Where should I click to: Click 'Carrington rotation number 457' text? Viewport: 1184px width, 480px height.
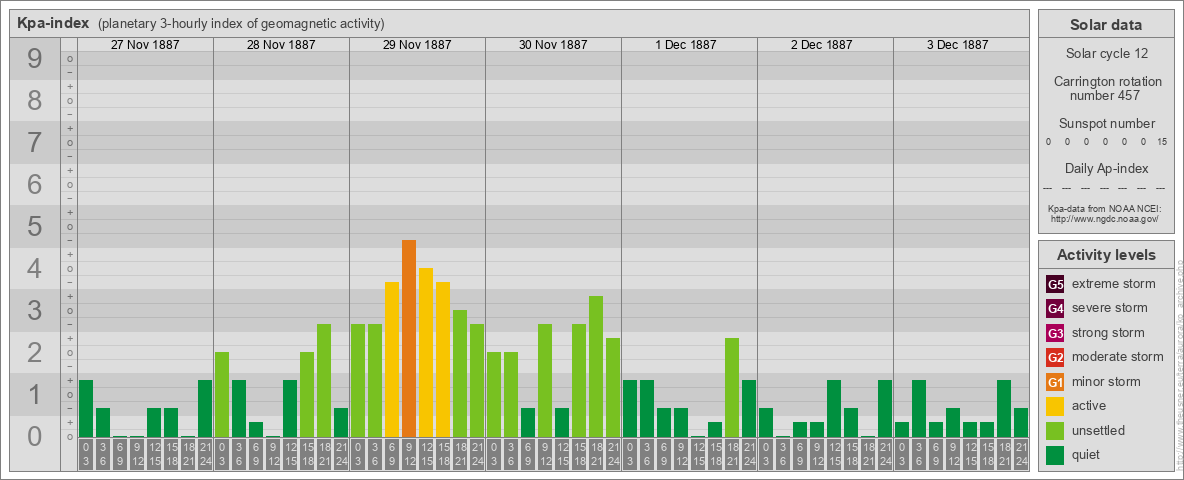[x=1106, y=88]
